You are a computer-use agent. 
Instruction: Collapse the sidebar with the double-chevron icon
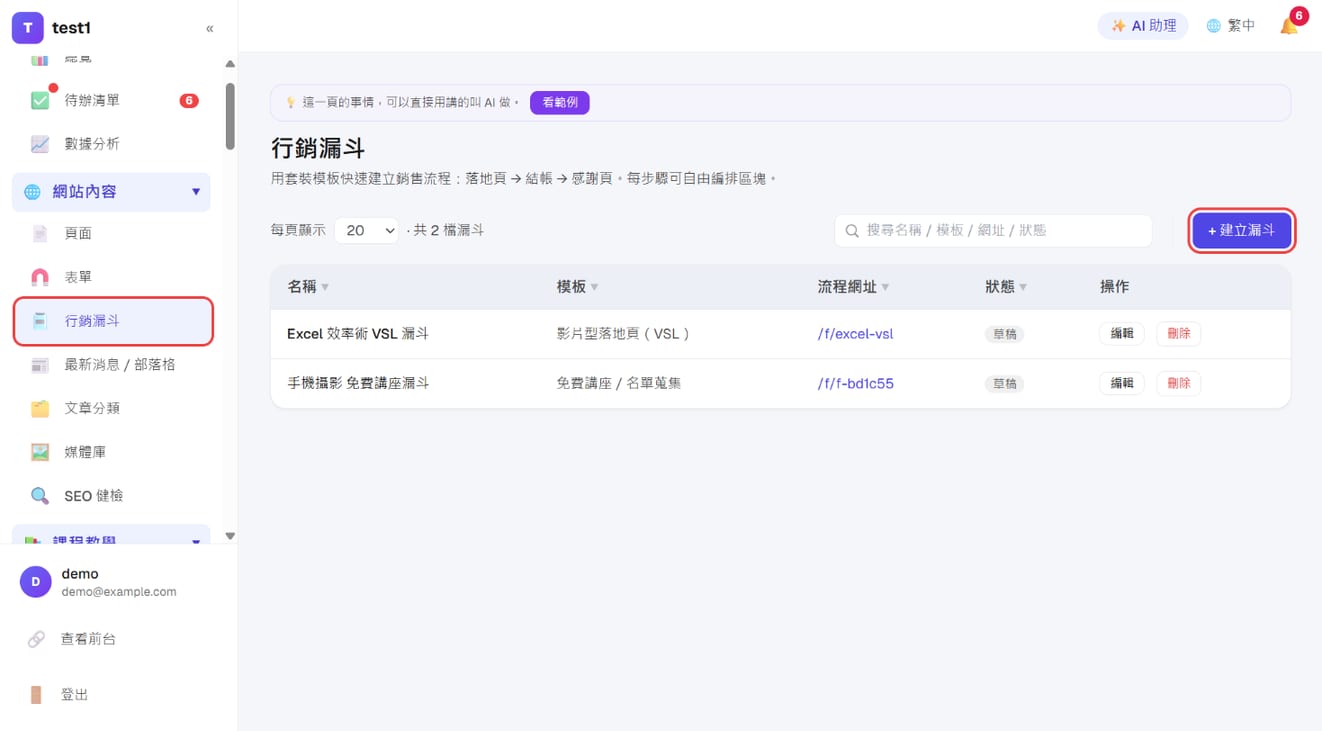point(209,28)
